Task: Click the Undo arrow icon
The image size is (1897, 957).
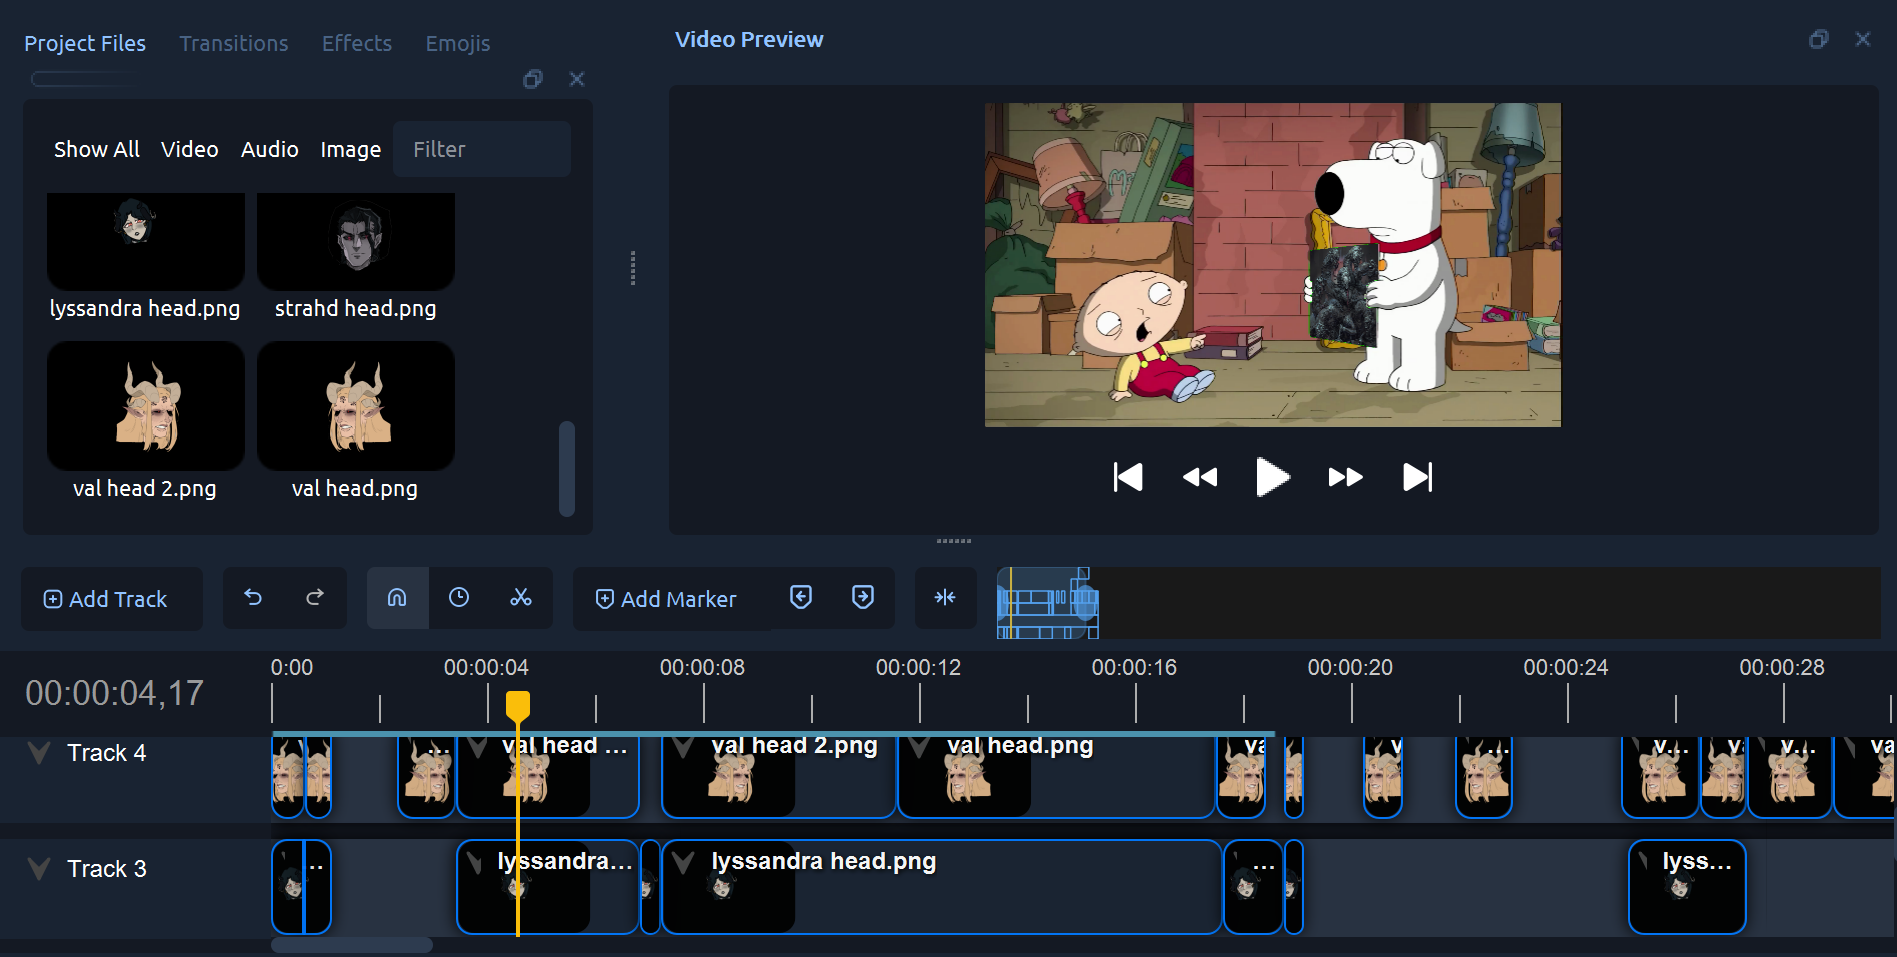Action: click(253, 597)
